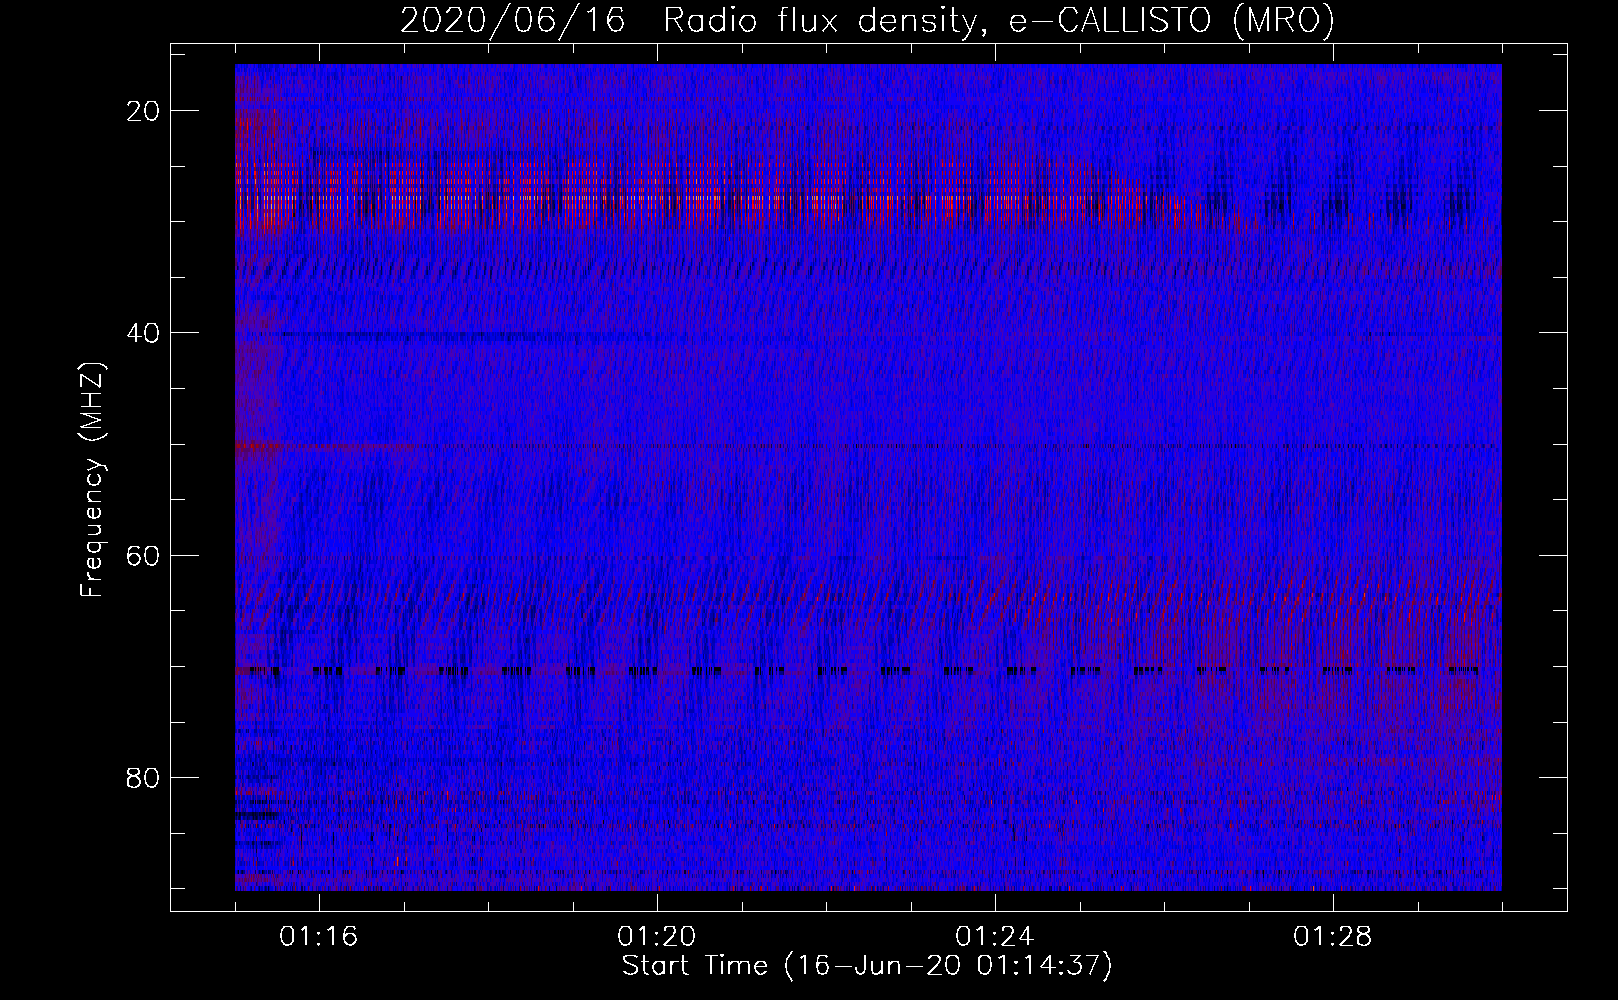
Task: Click the 01:24 time tick label
Action: click(995, 937)
